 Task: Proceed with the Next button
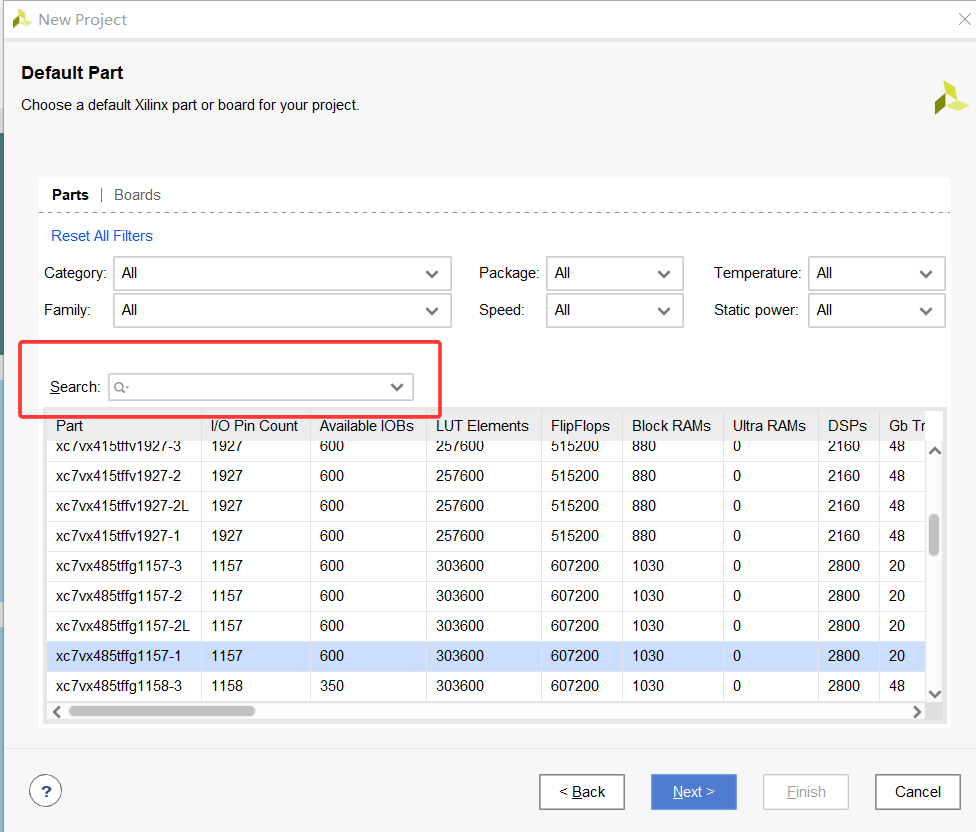693,792
